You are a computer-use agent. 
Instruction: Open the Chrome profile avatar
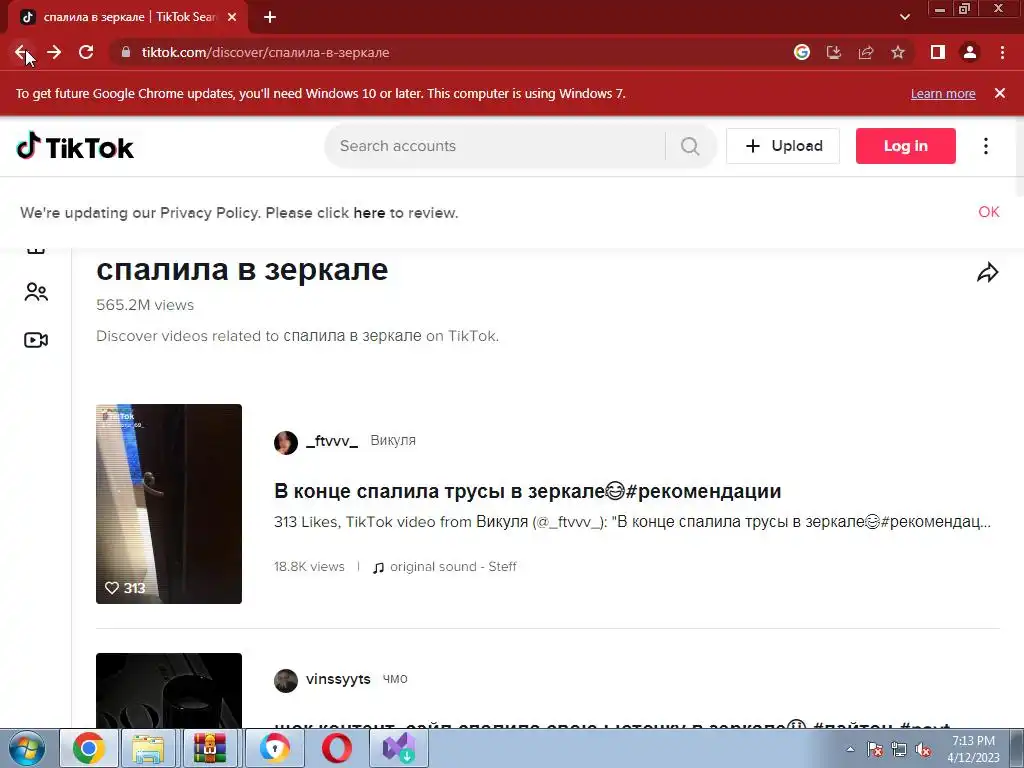click(x=970, y=52)
